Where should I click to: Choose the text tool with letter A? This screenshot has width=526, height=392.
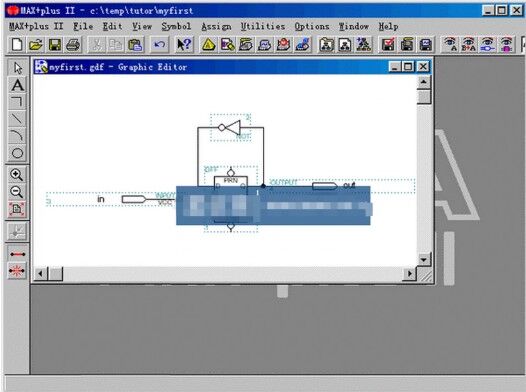point(17,85)
